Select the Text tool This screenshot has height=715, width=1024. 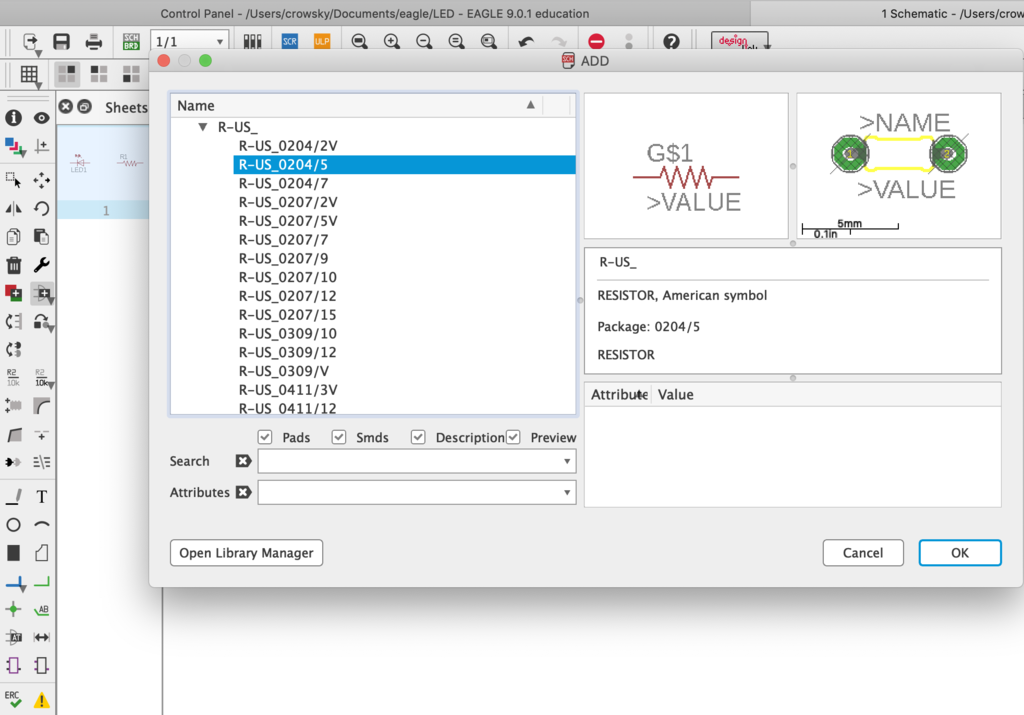coord(41,497)
